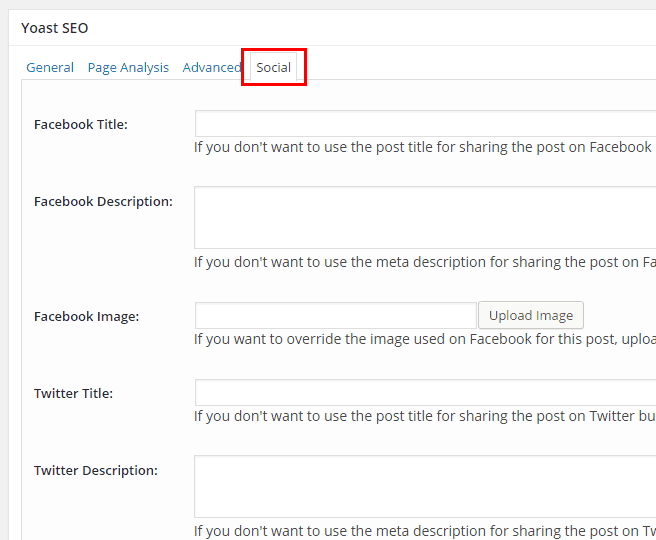656x540 pixels.
Task: Focus the Facebook Description text area
Action: pos(425,218)
